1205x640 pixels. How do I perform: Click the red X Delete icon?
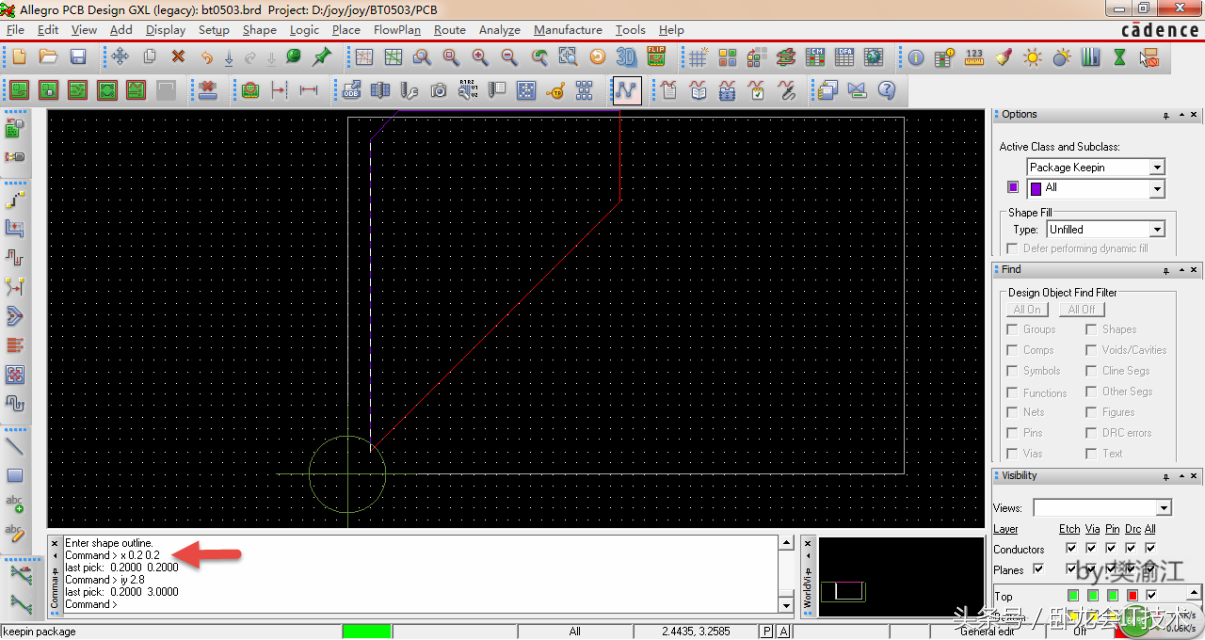(x=178, y=57)
